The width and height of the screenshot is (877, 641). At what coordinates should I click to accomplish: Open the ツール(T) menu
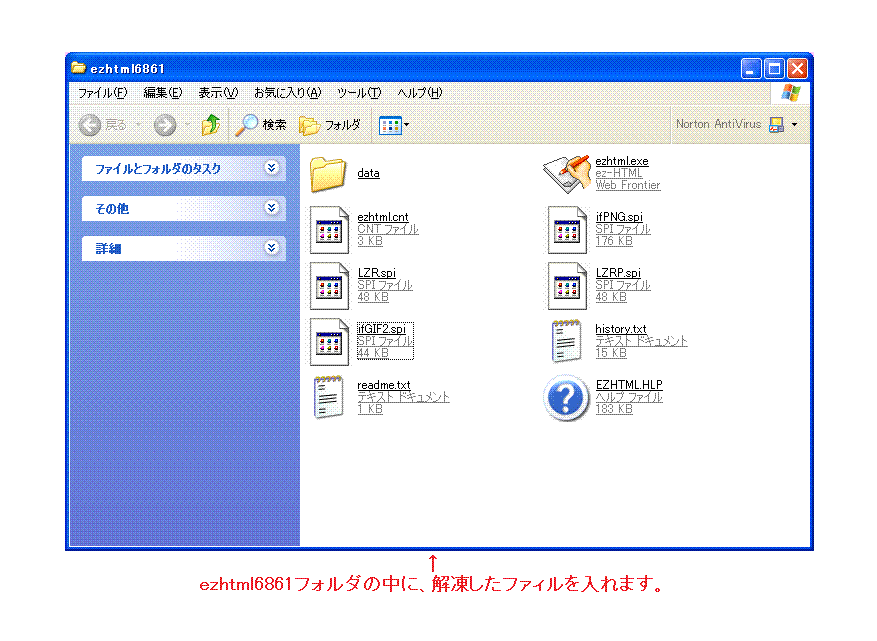point(359,93)
